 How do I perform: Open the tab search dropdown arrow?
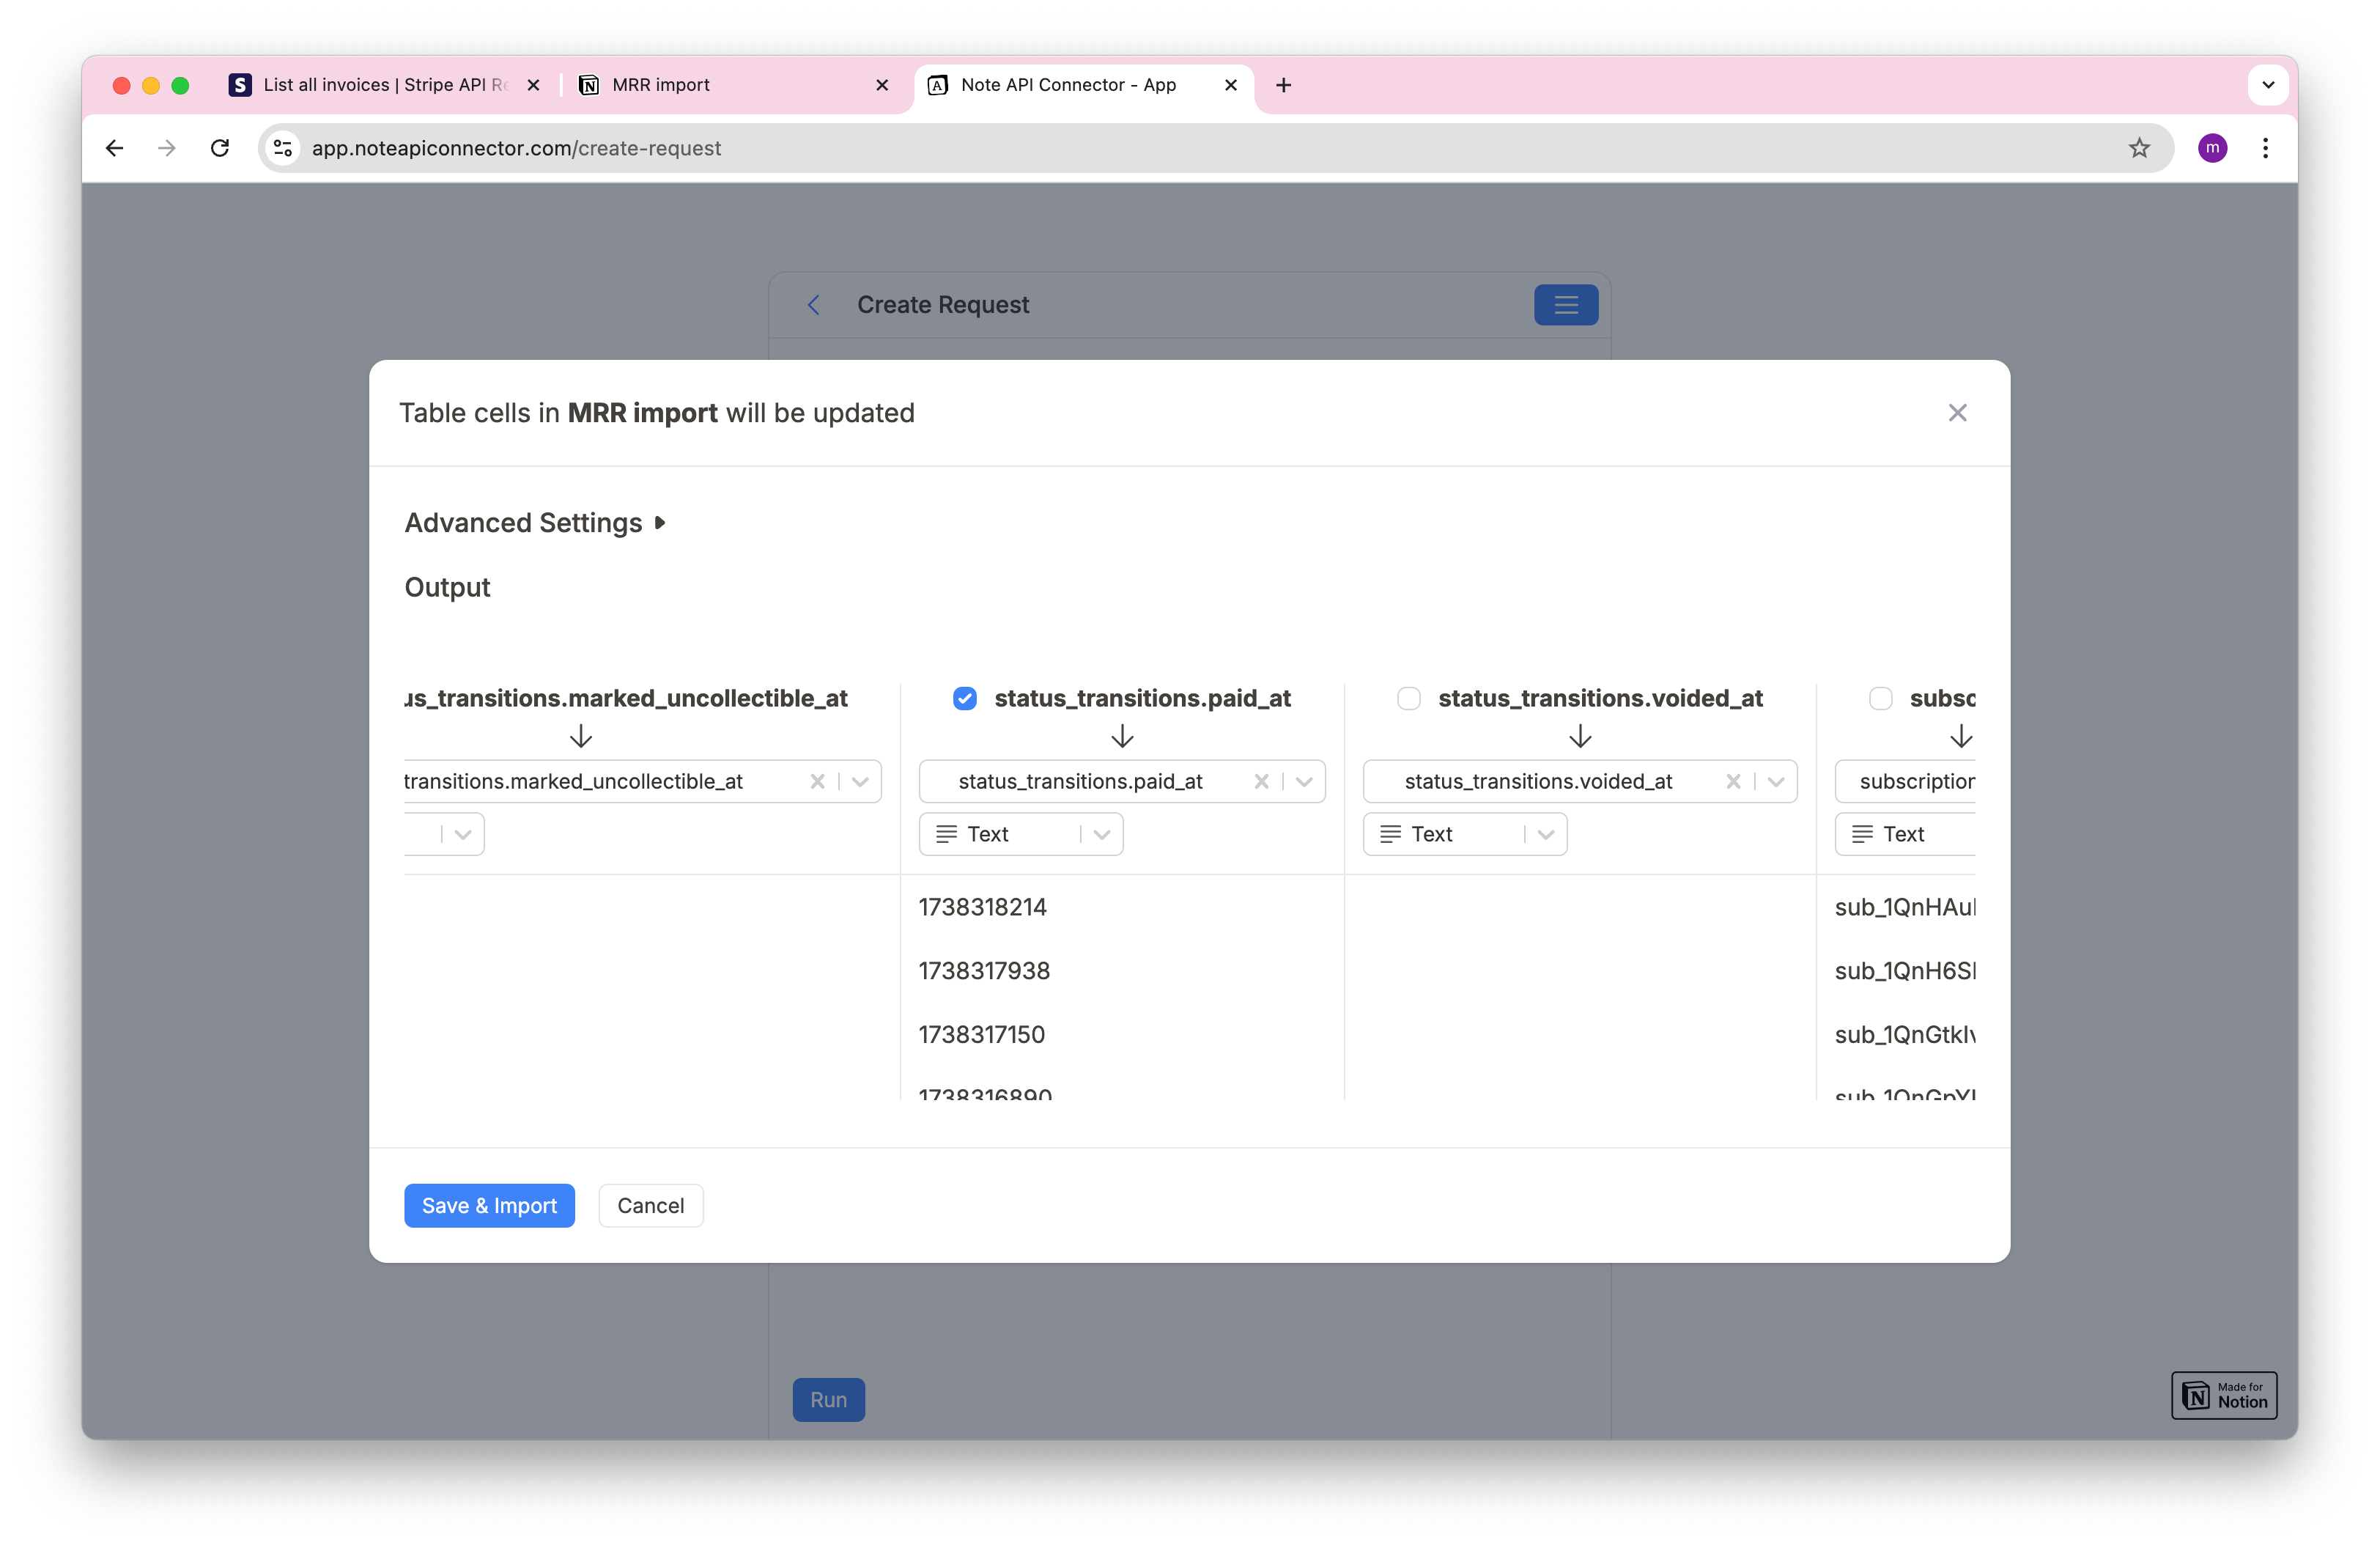(x=2268, y=85)
